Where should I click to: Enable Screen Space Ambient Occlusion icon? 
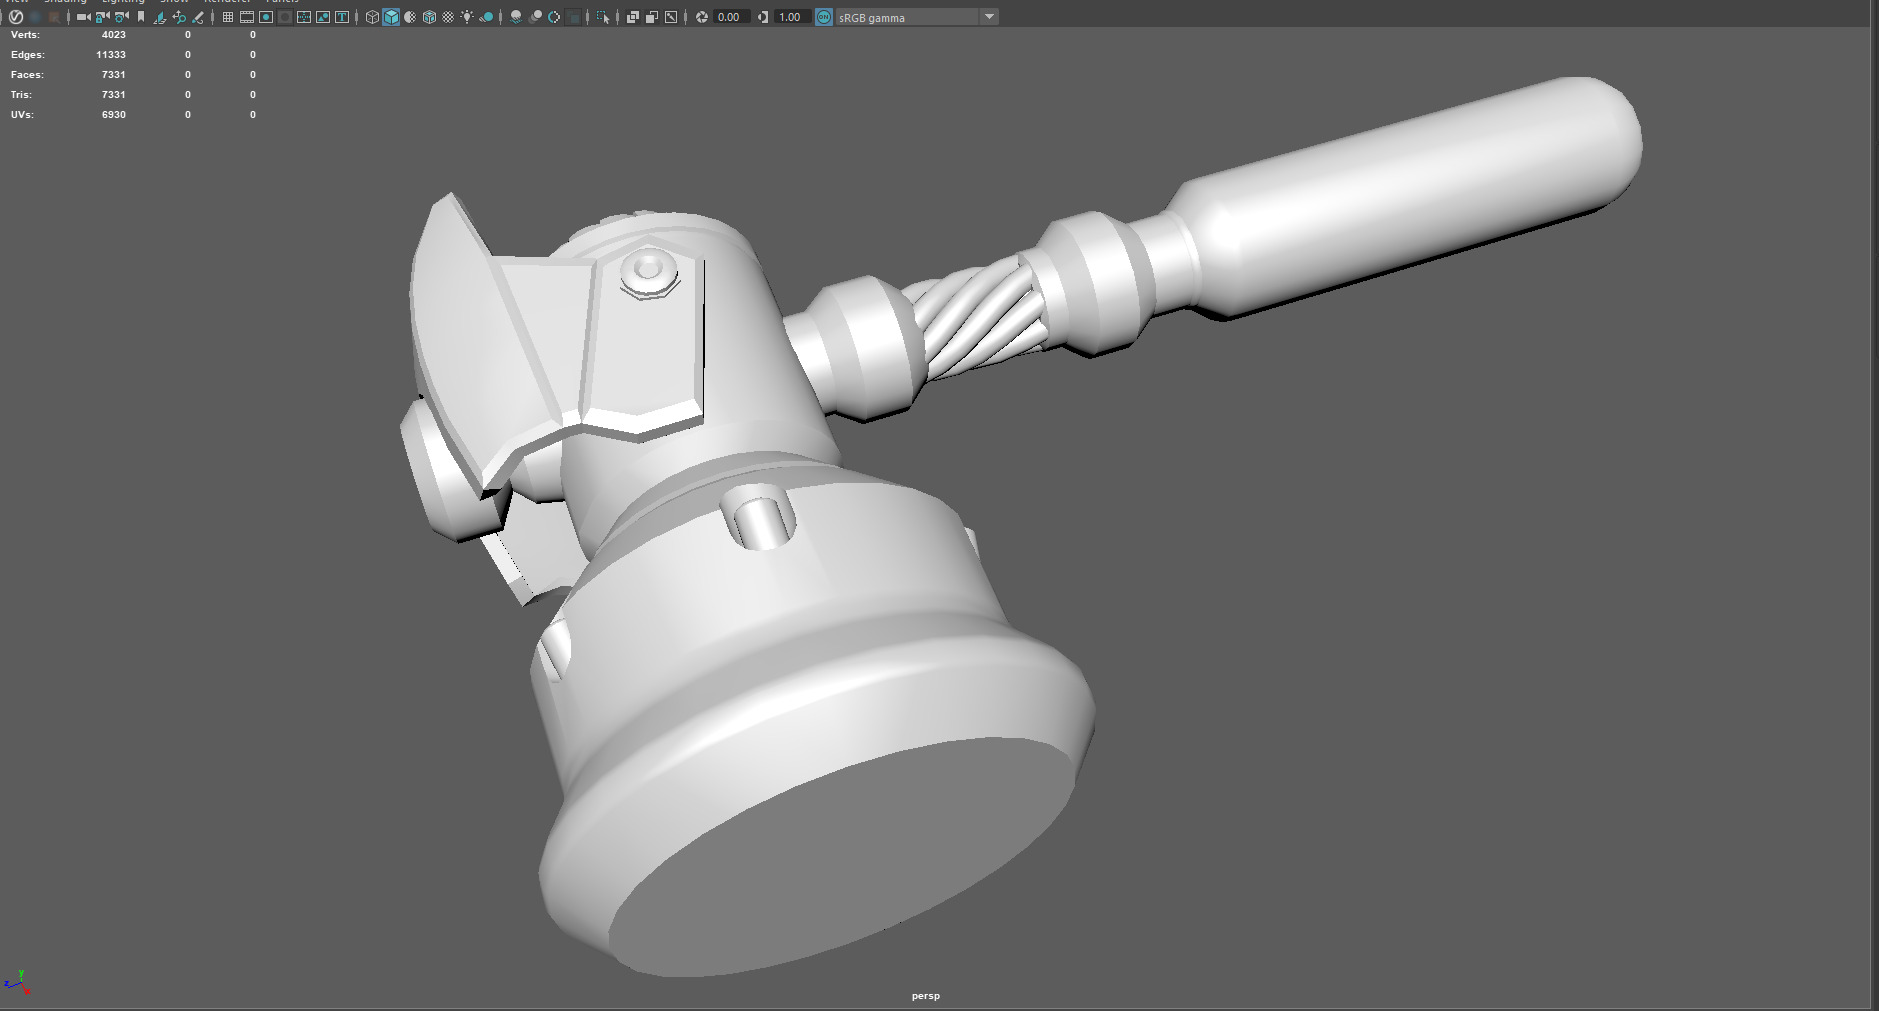(x=516, y=17)
